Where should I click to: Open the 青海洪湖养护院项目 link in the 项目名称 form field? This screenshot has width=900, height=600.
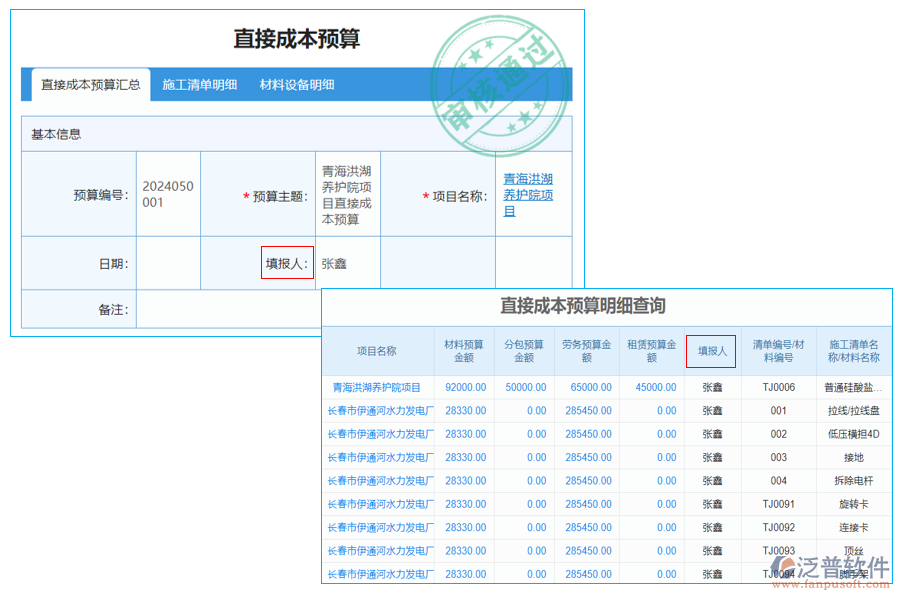click(528, 195)
